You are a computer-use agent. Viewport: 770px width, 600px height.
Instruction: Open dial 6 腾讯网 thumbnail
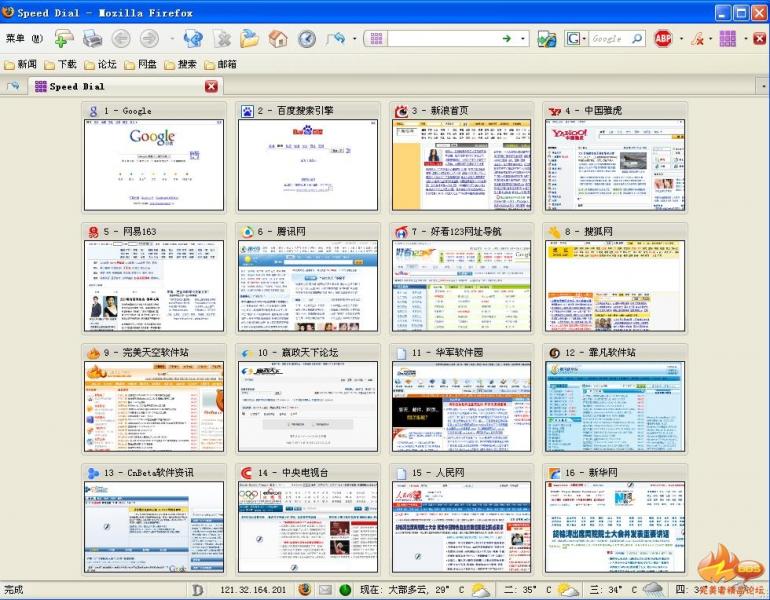pos(308,286)
